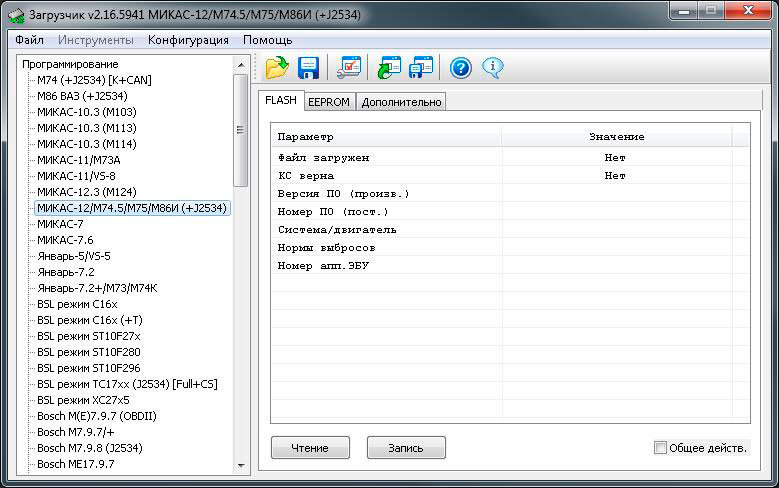
Task: Click the green arrow load configuration icon
Action: pos(389,68)
